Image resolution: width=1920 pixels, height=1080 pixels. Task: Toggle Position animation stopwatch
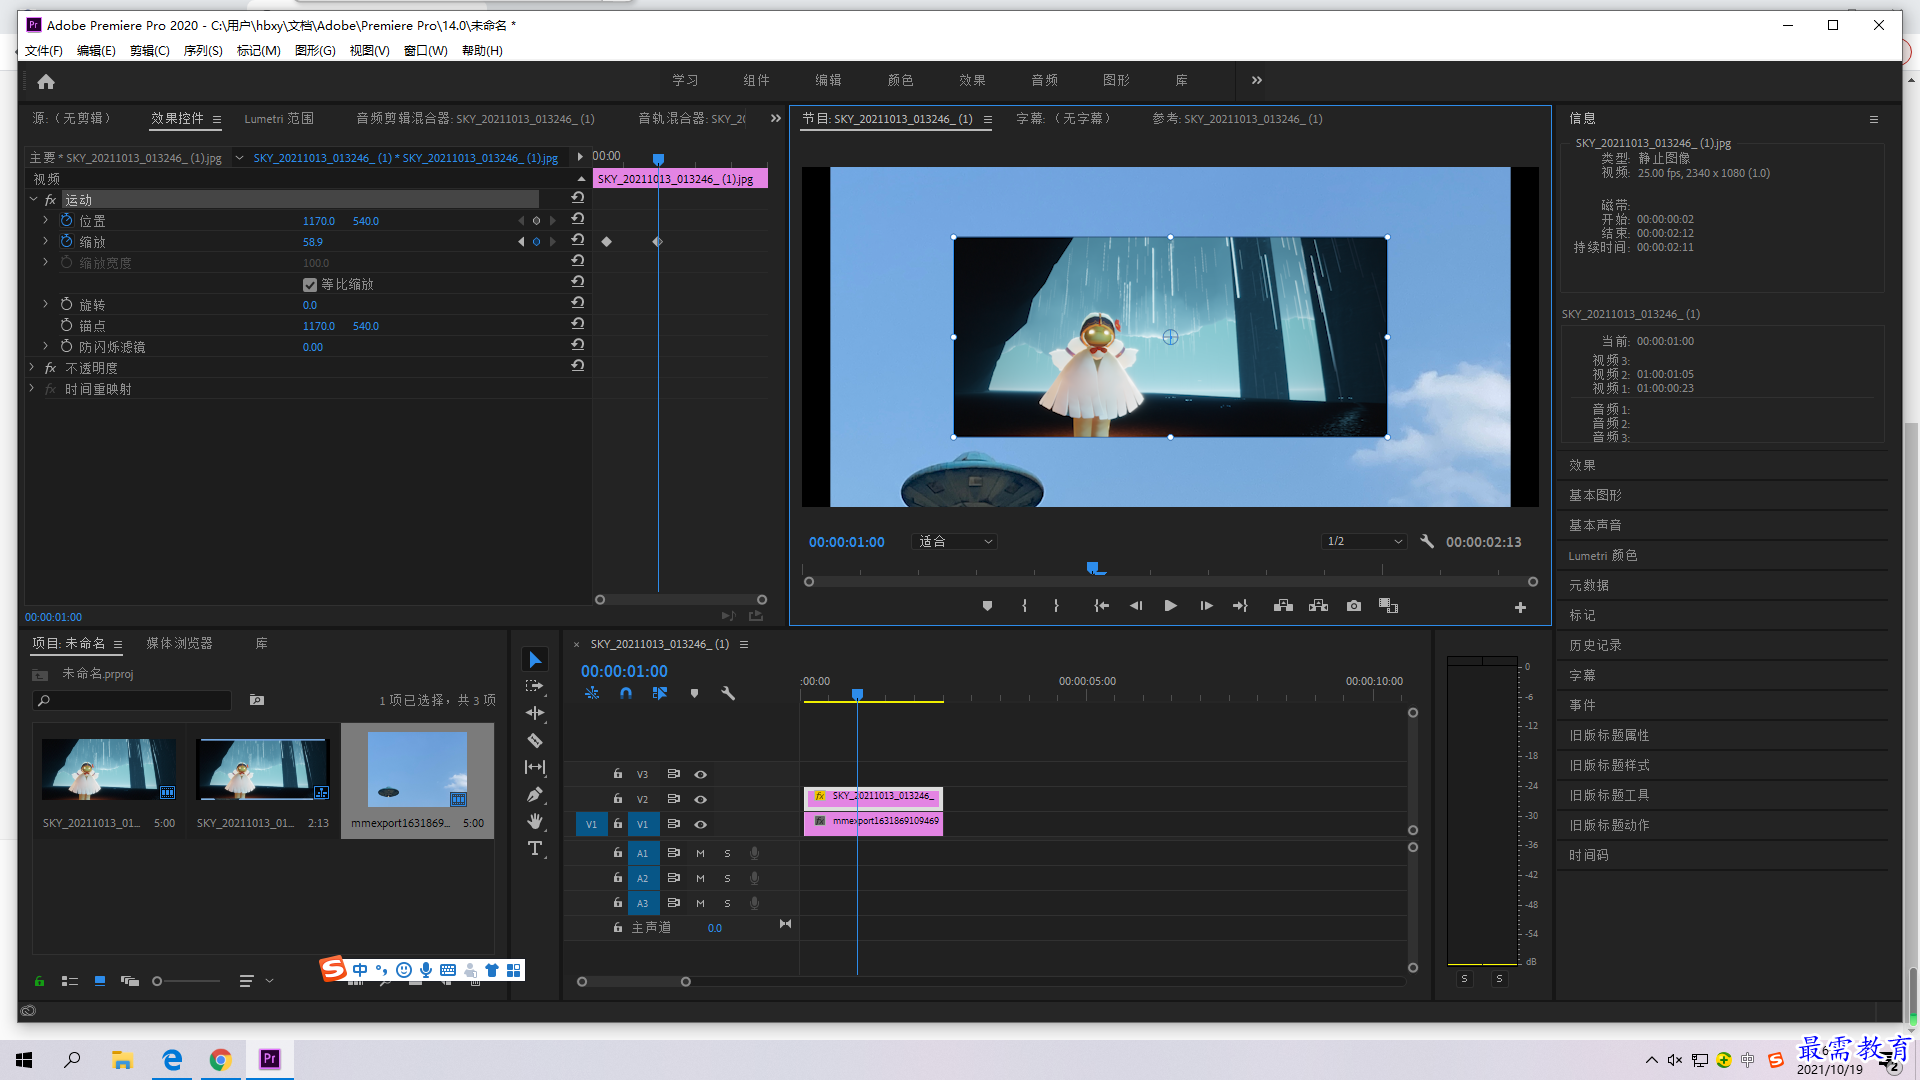(x=66, y=220)
